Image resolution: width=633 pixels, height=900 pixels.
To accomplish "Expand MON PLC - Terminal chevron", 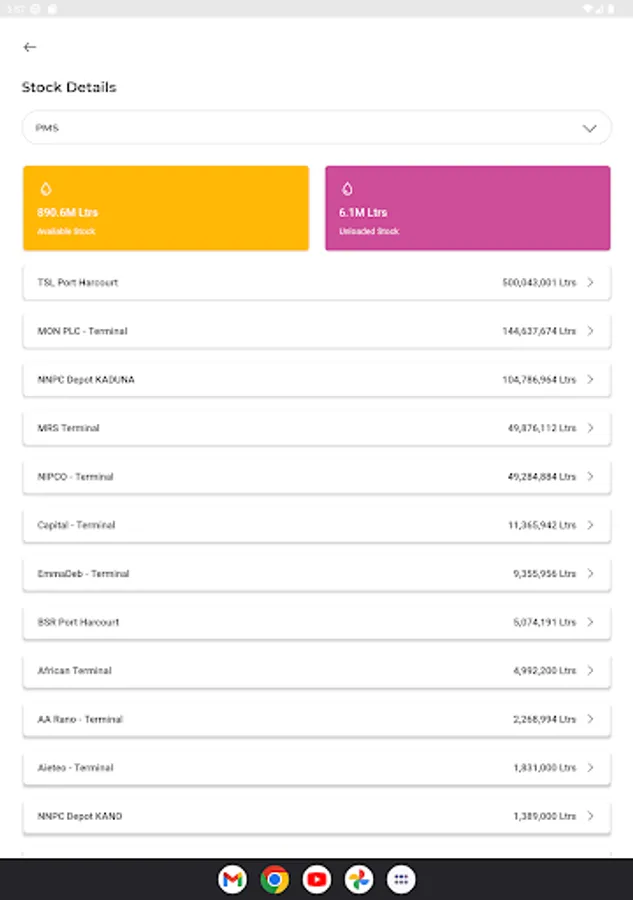I will pyautogui.click(x=590, y=331).
